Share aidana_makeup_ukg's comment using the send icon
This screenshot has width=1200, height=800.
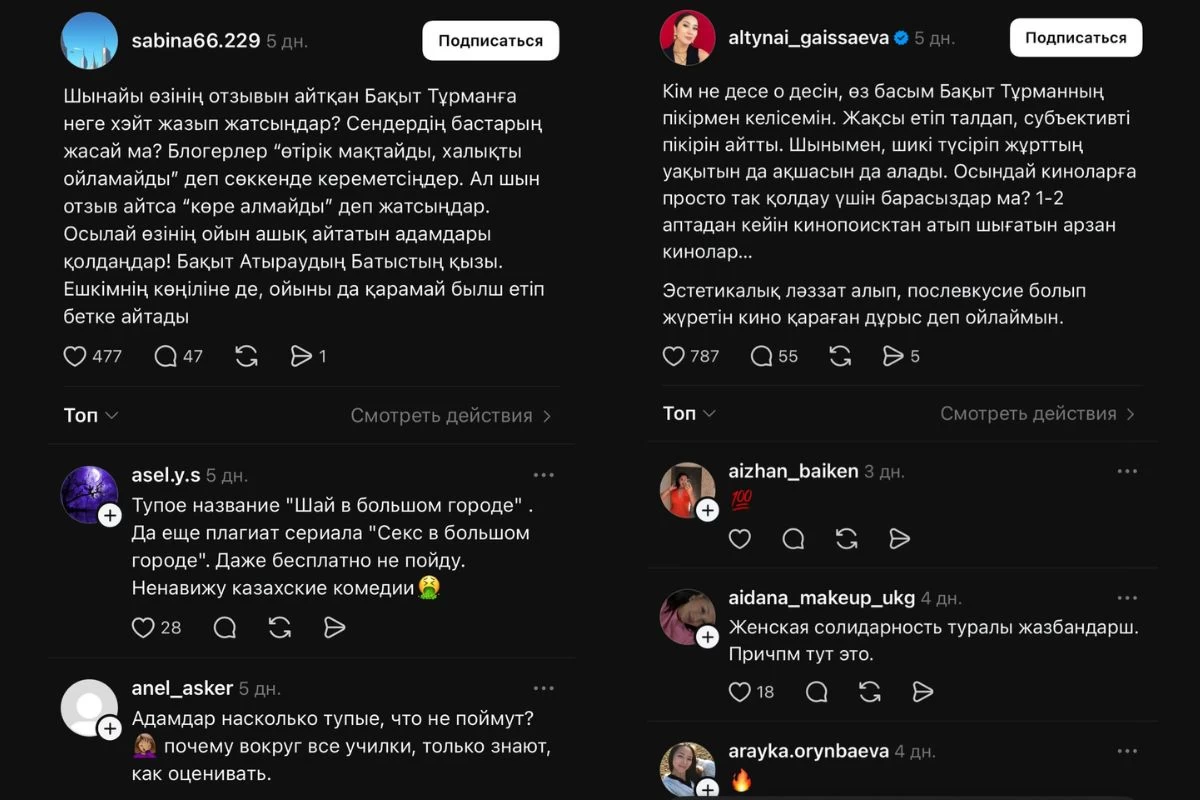coord(922,690)
